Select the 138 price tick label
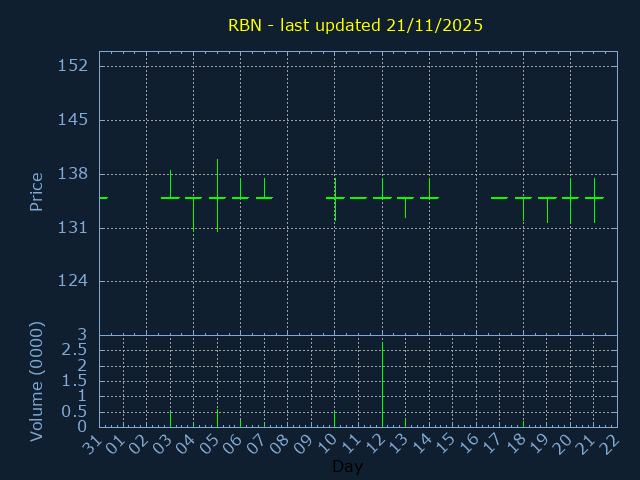The height and width of the screenshot is (480, 640). (73, 174)
